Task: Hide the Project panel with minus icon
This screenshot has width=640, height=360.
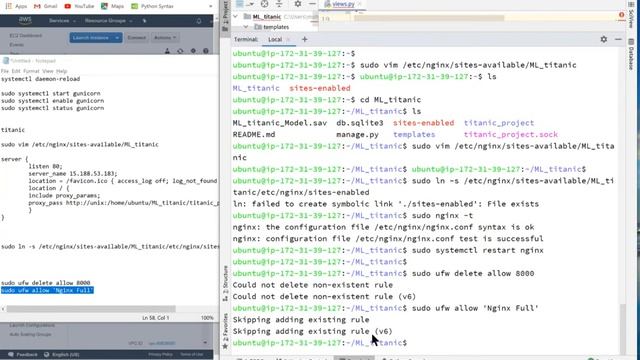Action: (x=312, y=4)
